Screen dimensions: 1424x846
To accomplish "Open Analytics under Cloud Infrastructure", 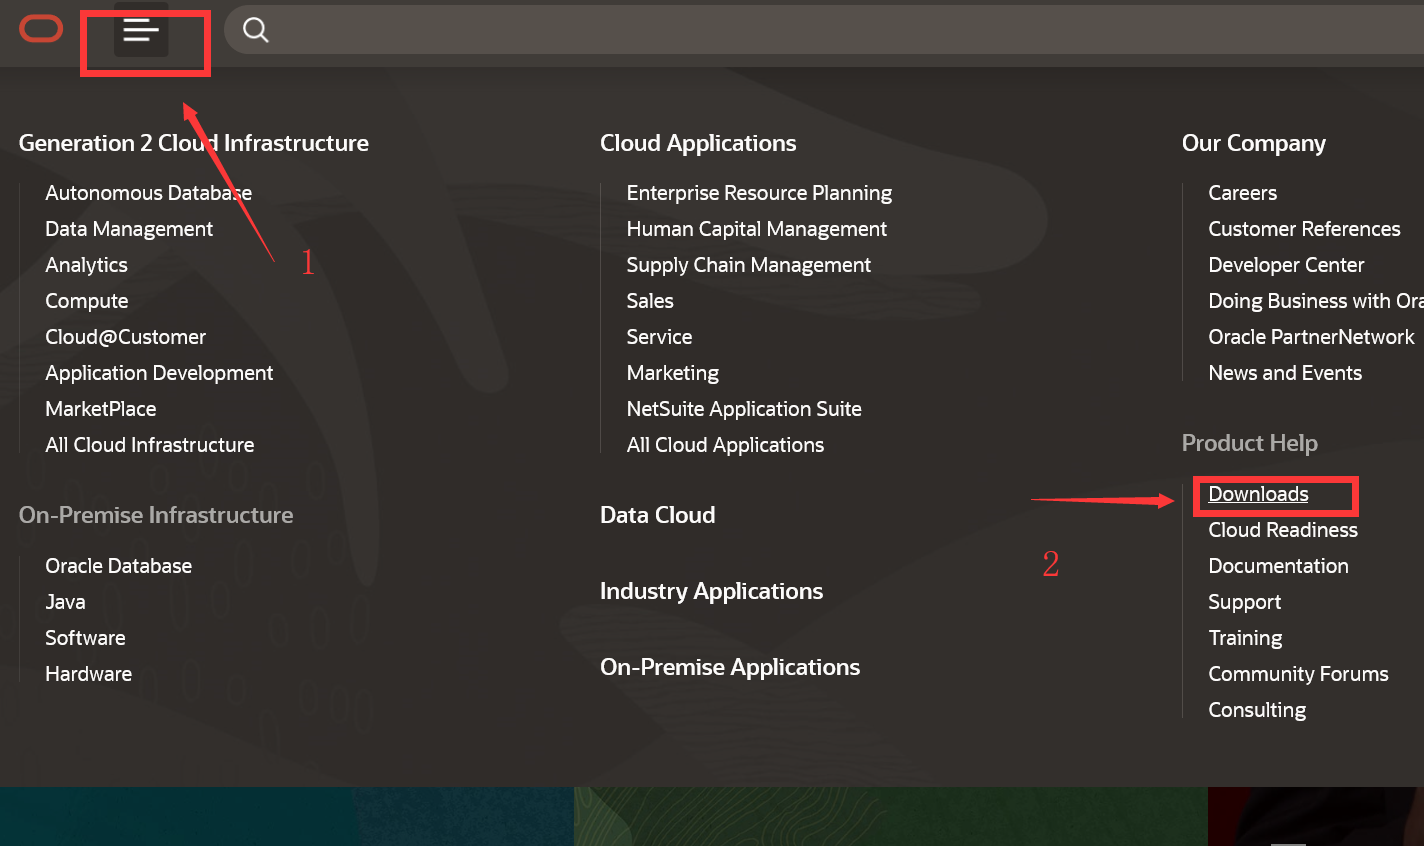I will (x=86, y=265).
